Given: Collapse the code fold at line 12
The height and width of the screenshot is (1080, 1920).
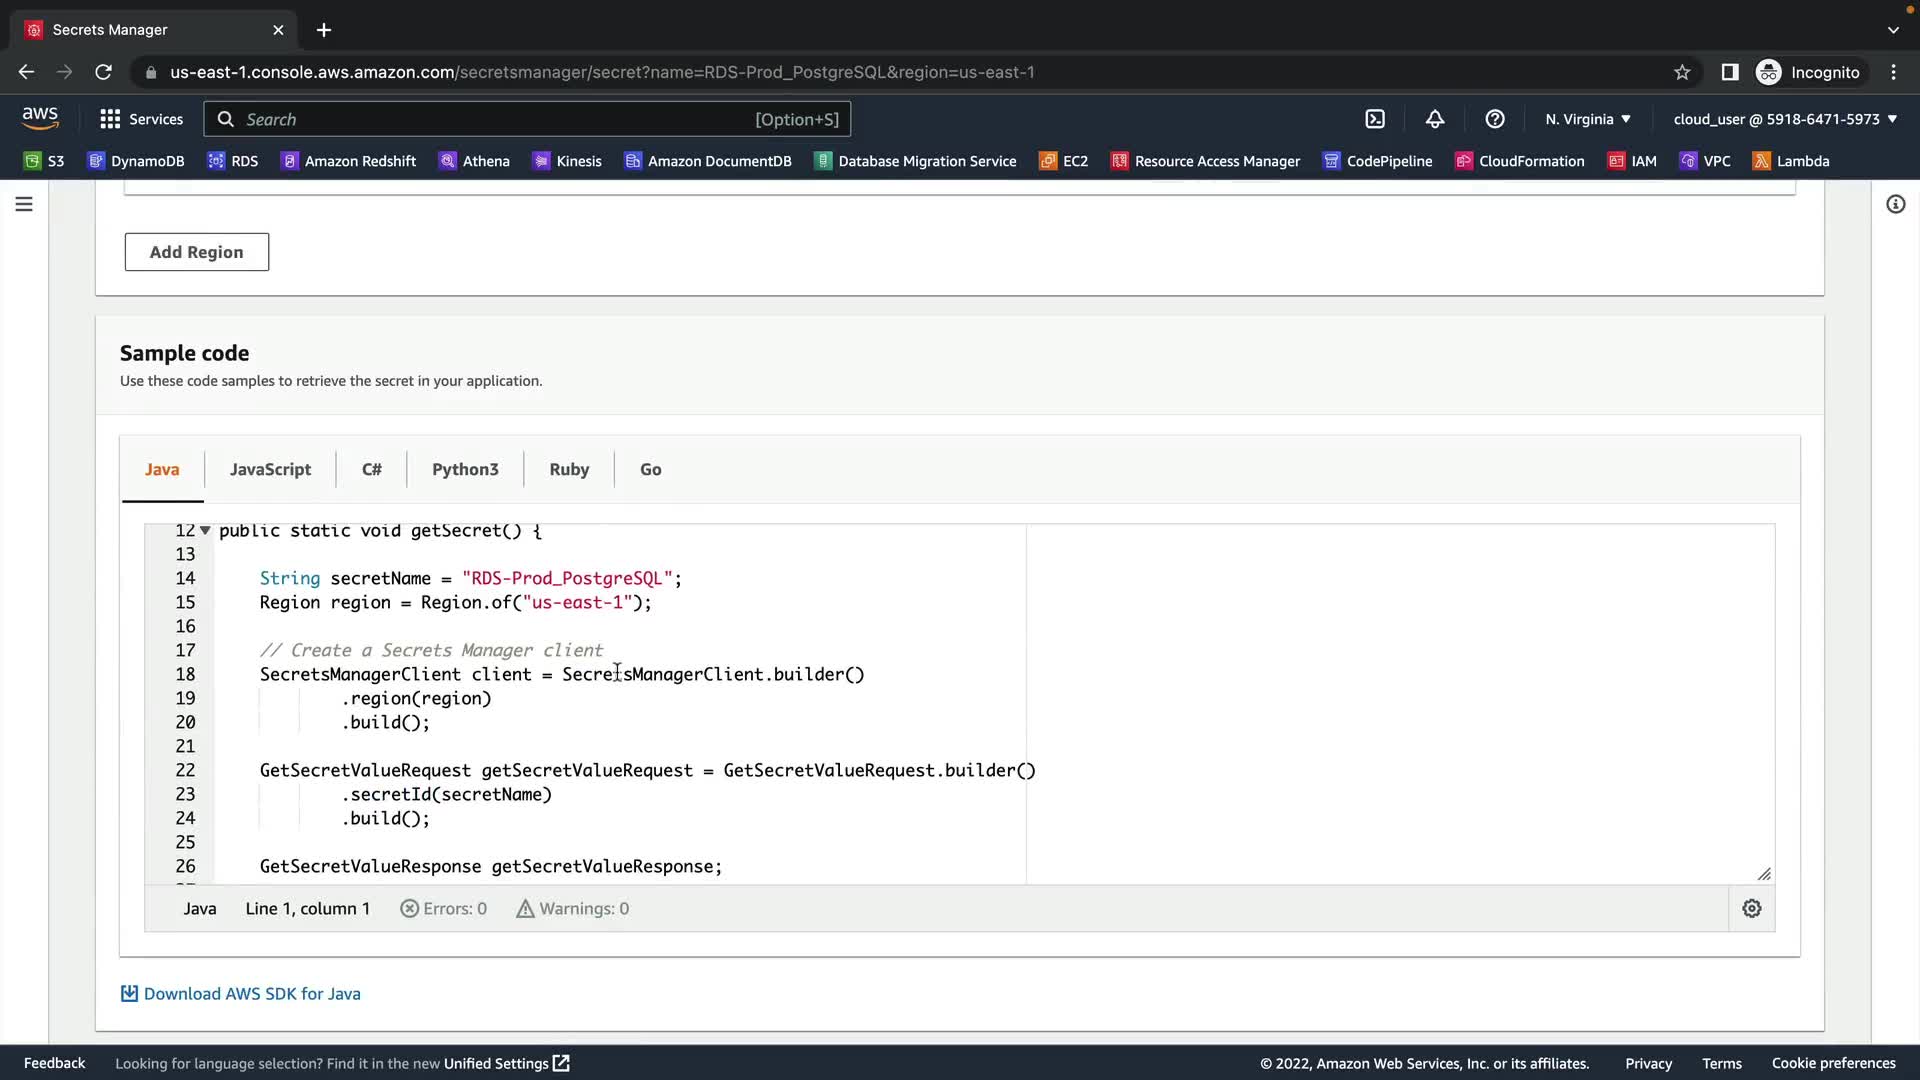Looking at the screenshot, I should (x=205, y=531).
